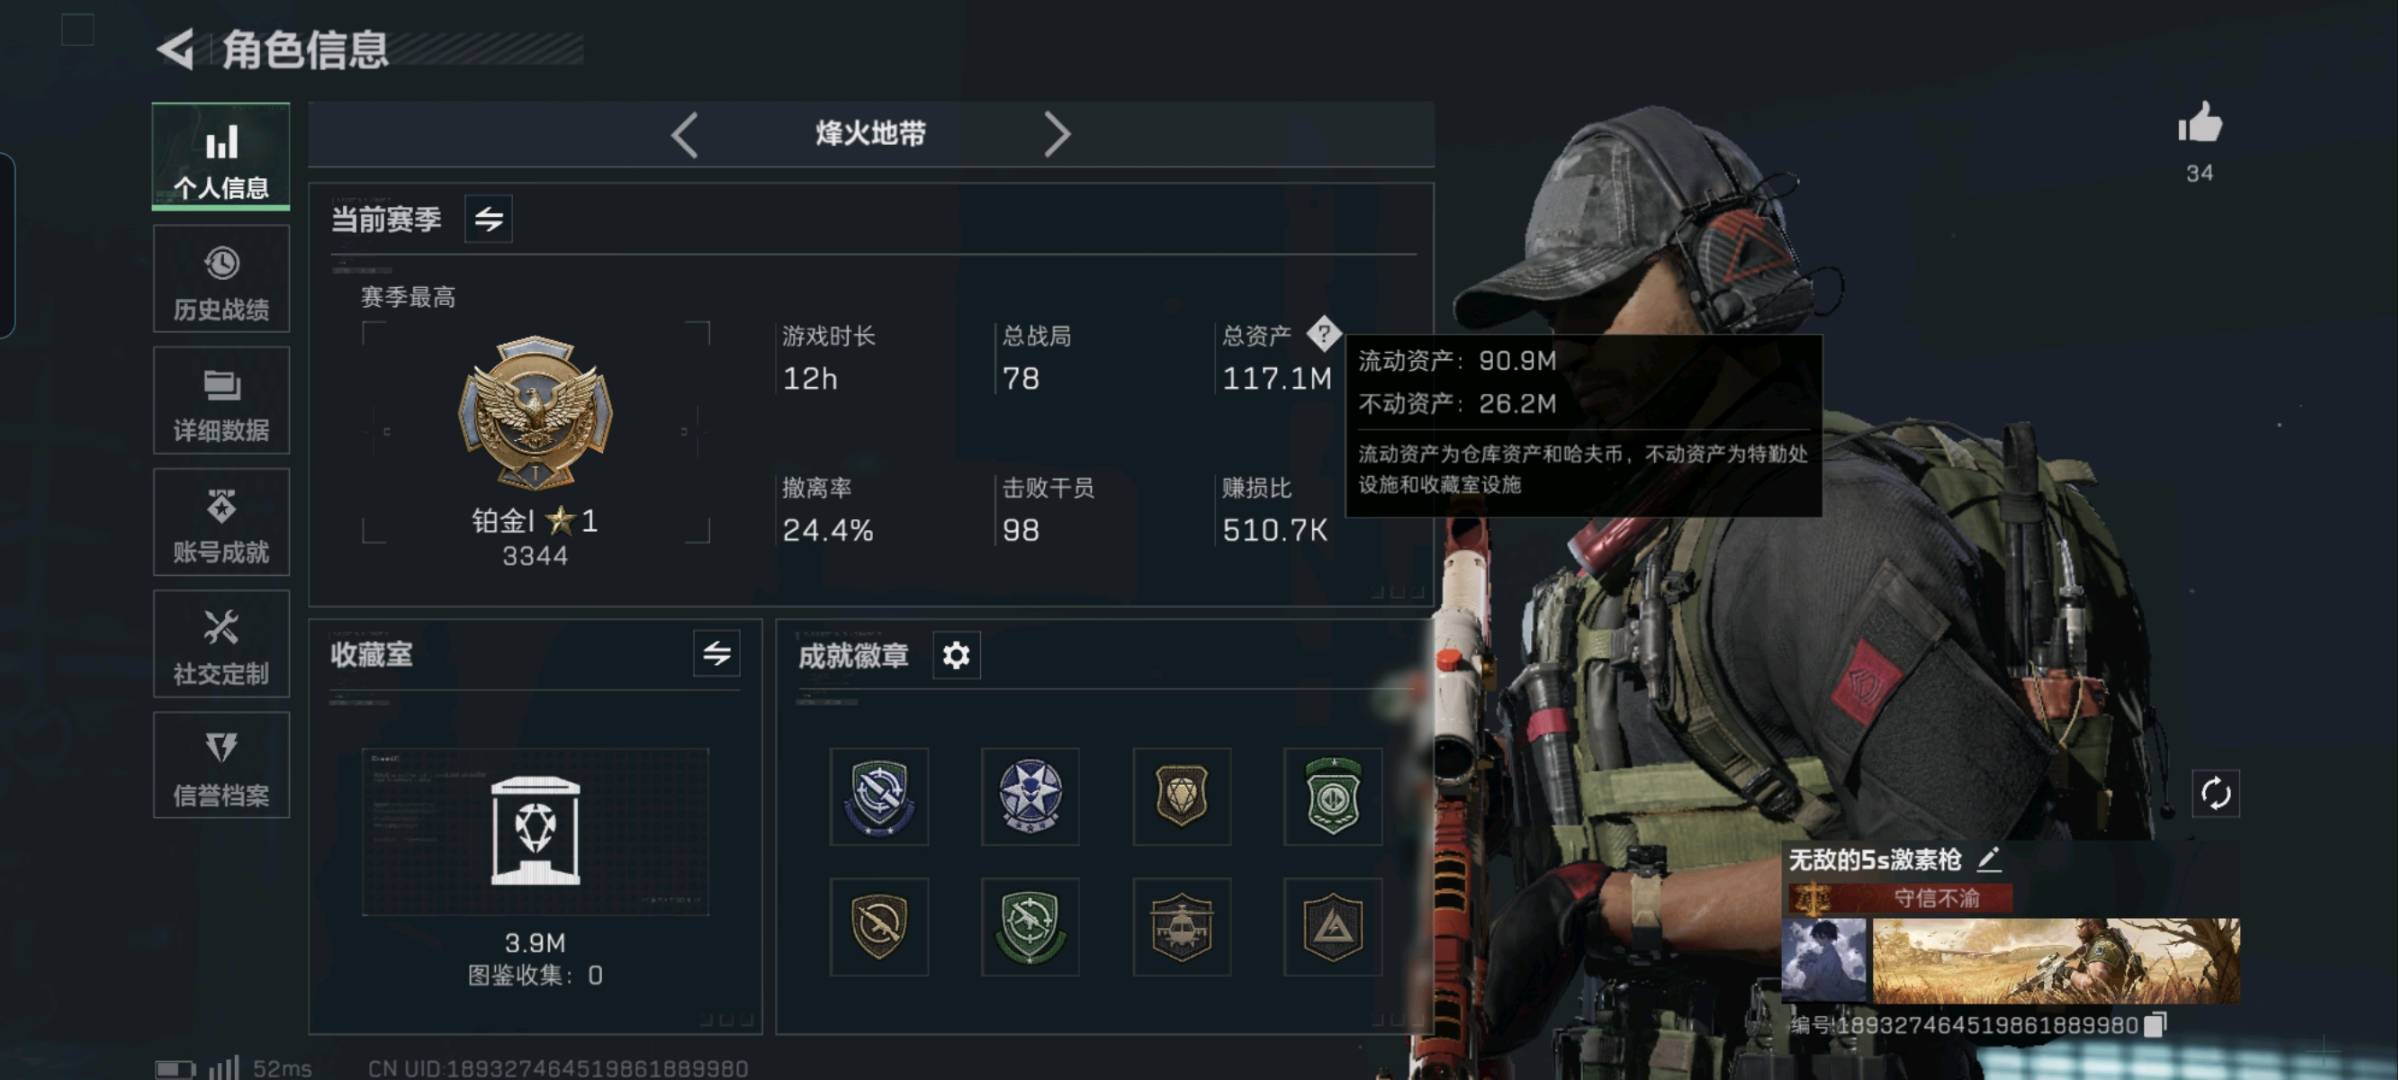Switch to next mode with right chevron
The height and width of the screenshot is (1080, 2398).
click(x=1057, y=134)
